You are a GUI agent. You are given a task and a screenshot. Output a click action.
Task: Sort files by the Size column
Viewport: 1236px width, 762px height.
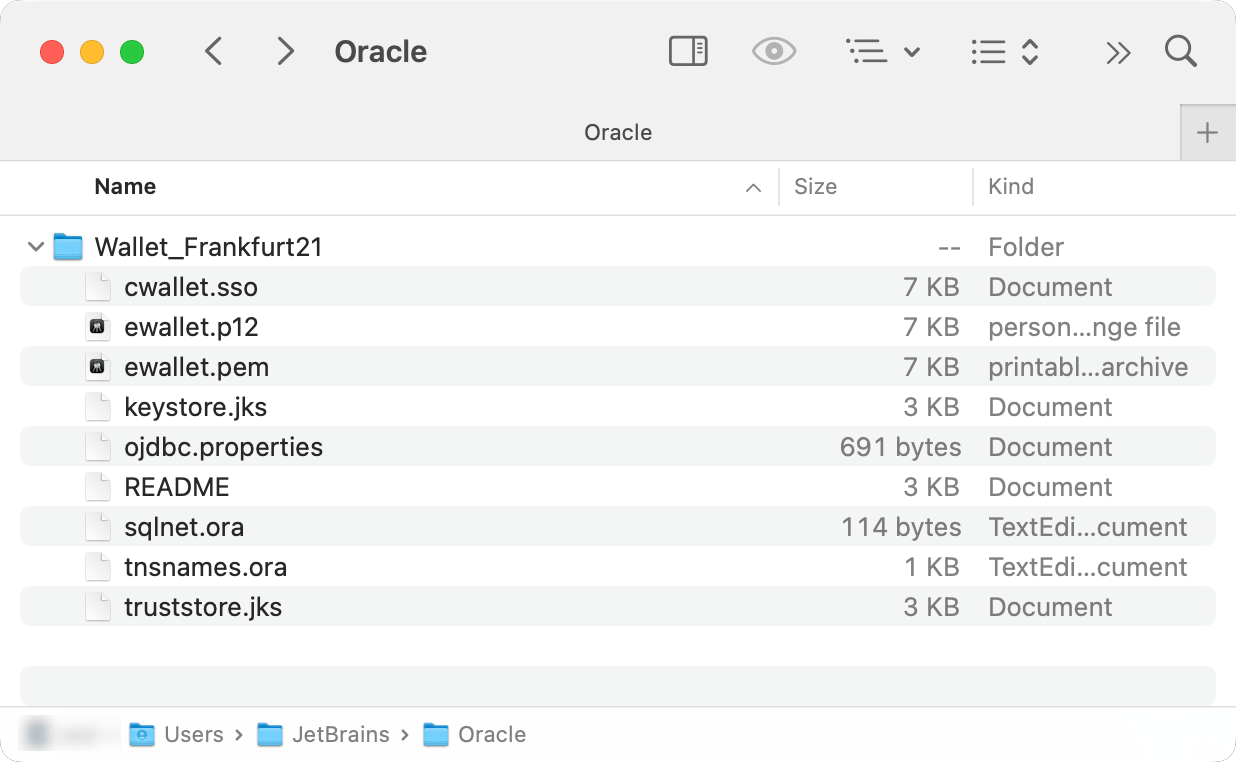815,186
